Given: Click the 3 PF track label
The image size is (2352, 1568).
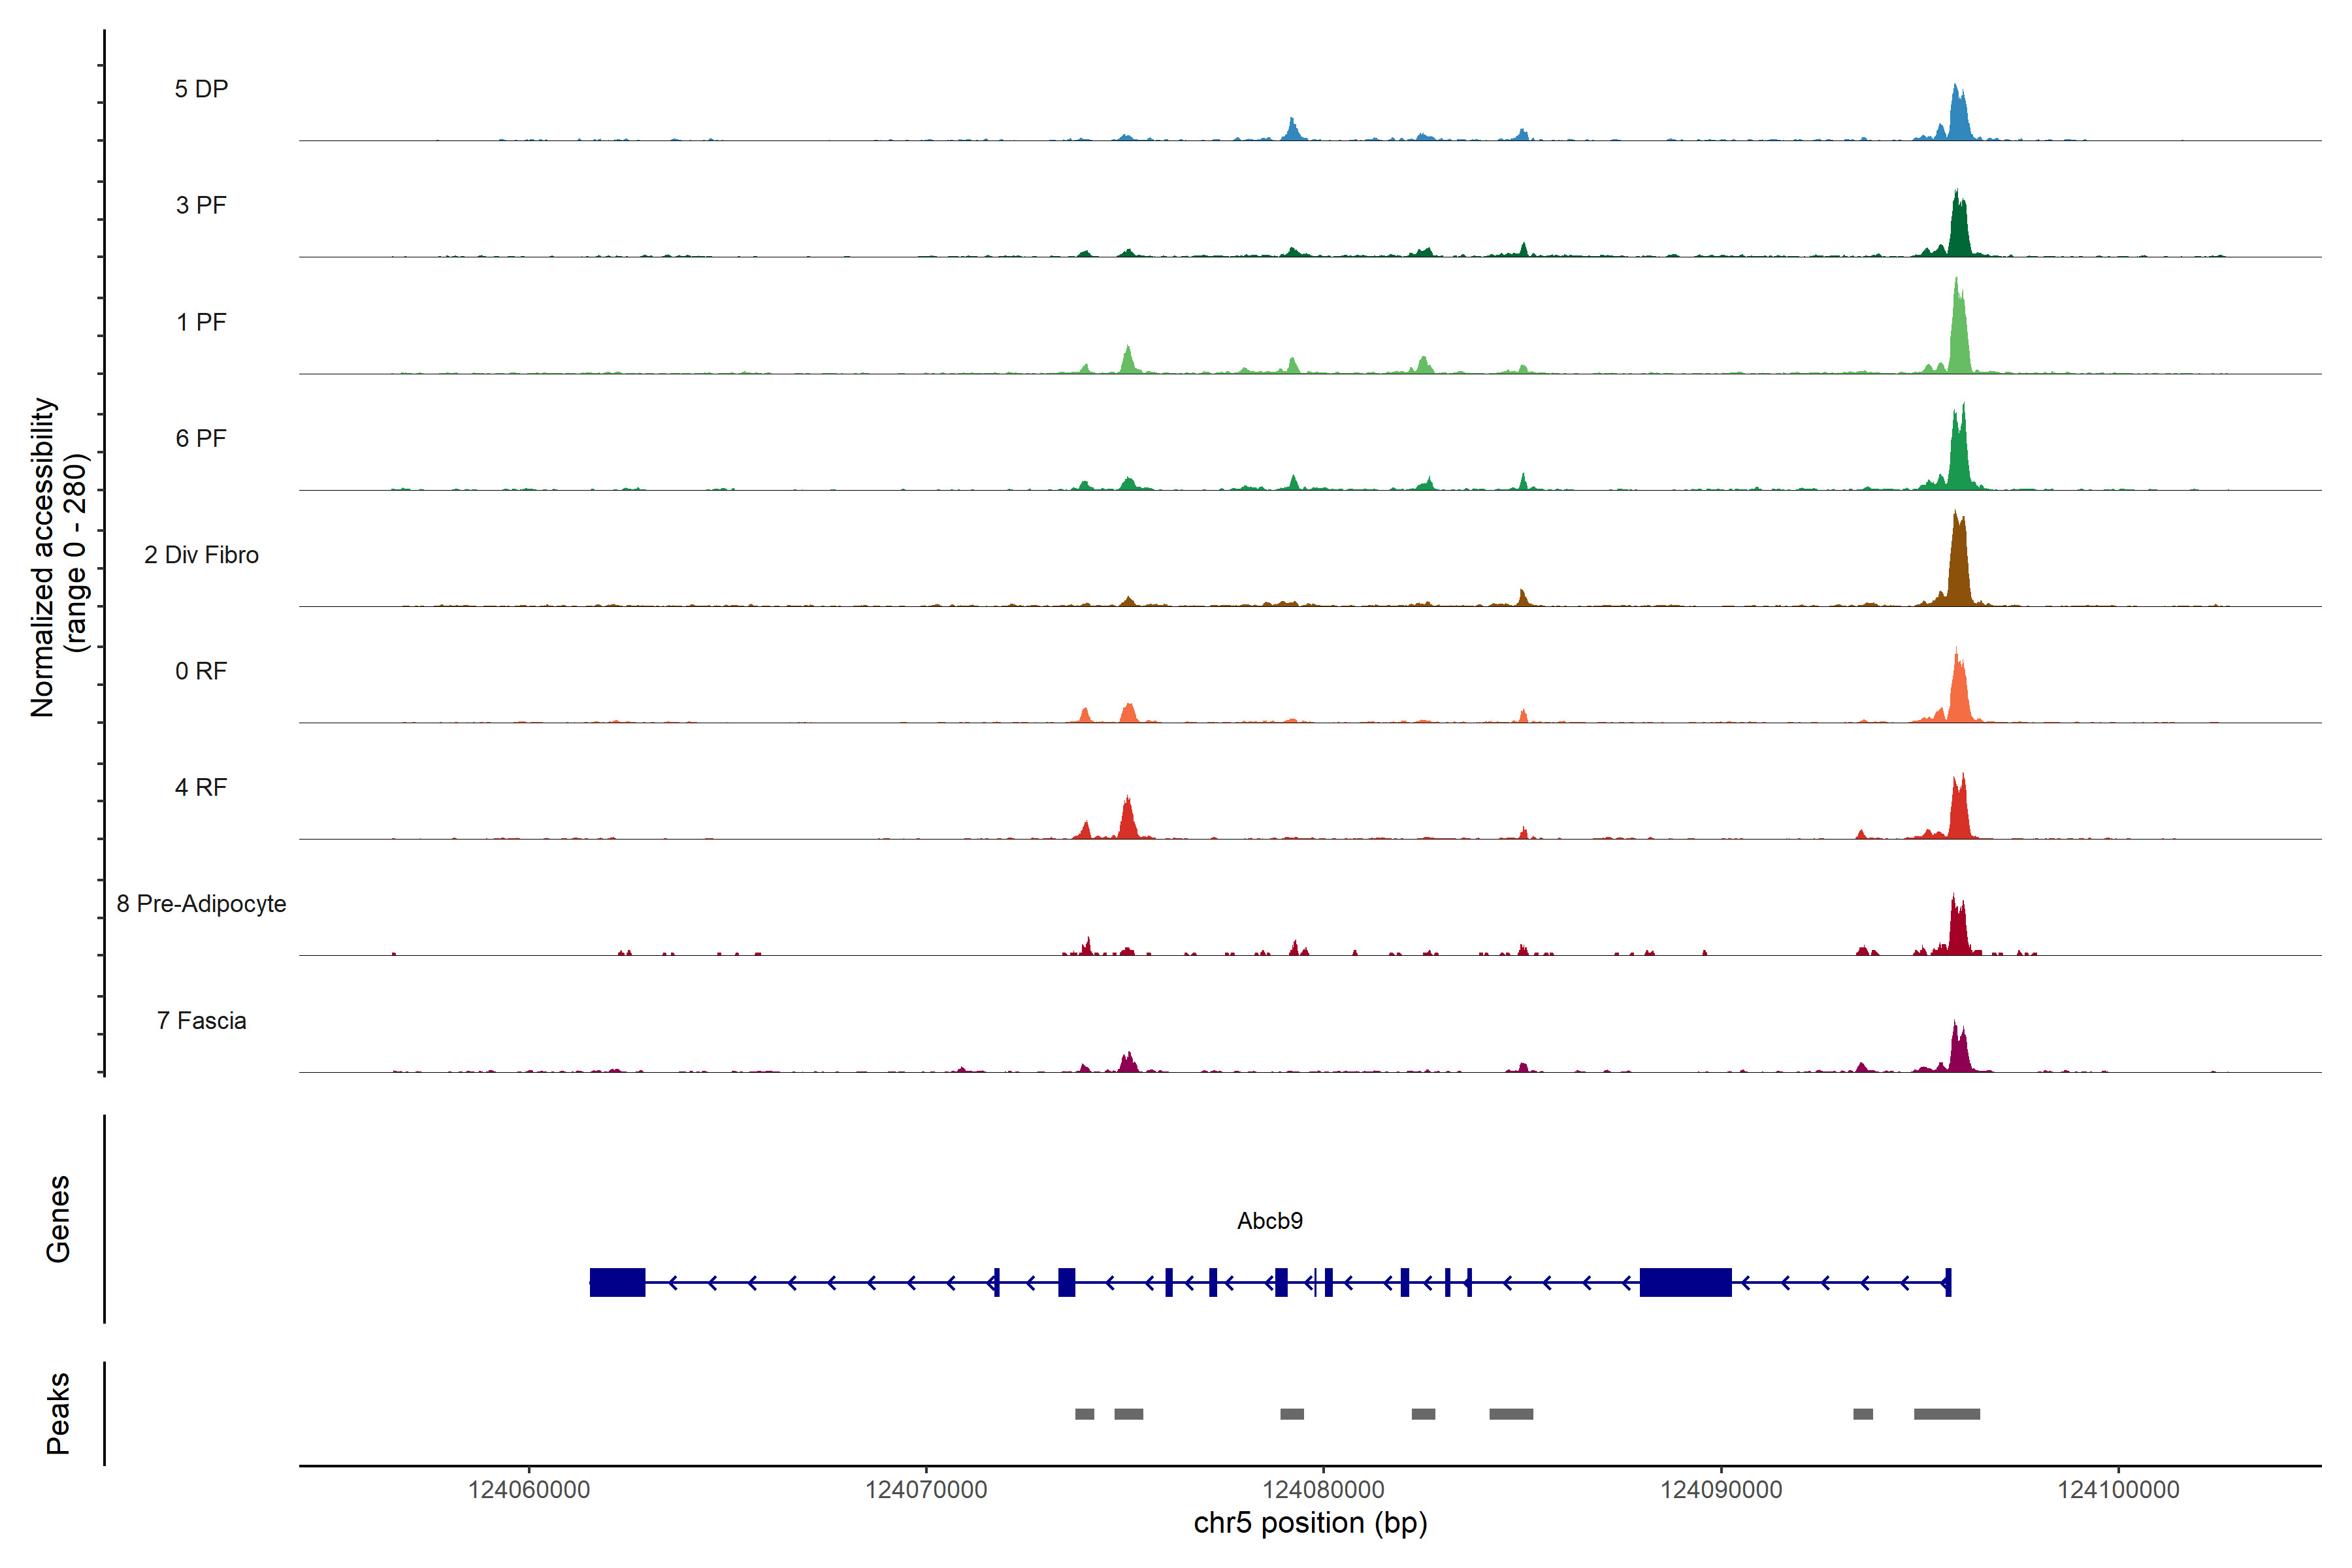Looking at the screenshot, I should pos(201,205).
